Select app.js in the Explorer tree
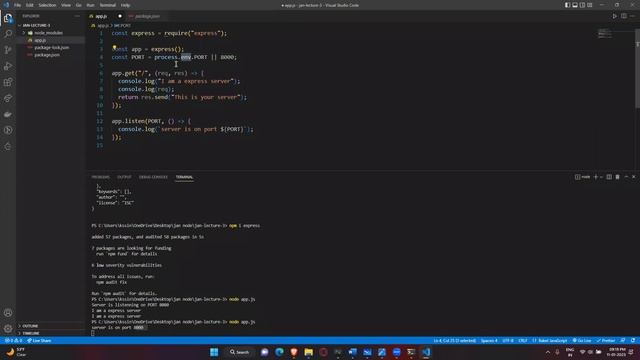The height and width of the screenshot is (360, 640). 40,40
